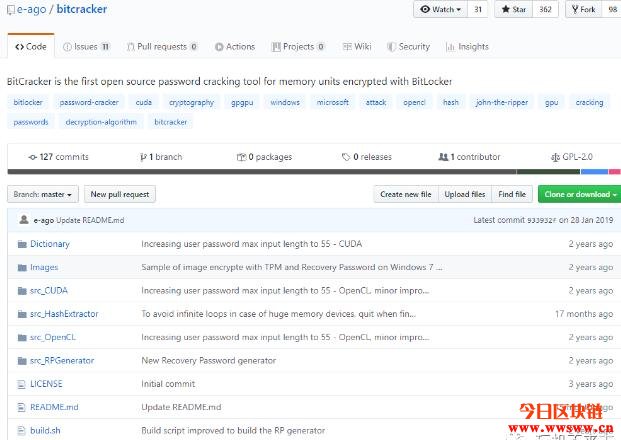Open the 'Initial commit' message on the LICENSE row
This screenshot has height=440, width=621.
coord(168,384)
